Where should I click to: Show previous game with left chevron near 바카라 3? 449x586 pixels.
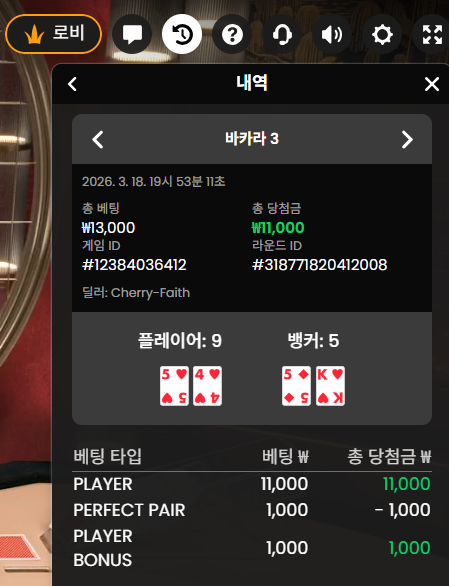point(98,139)
